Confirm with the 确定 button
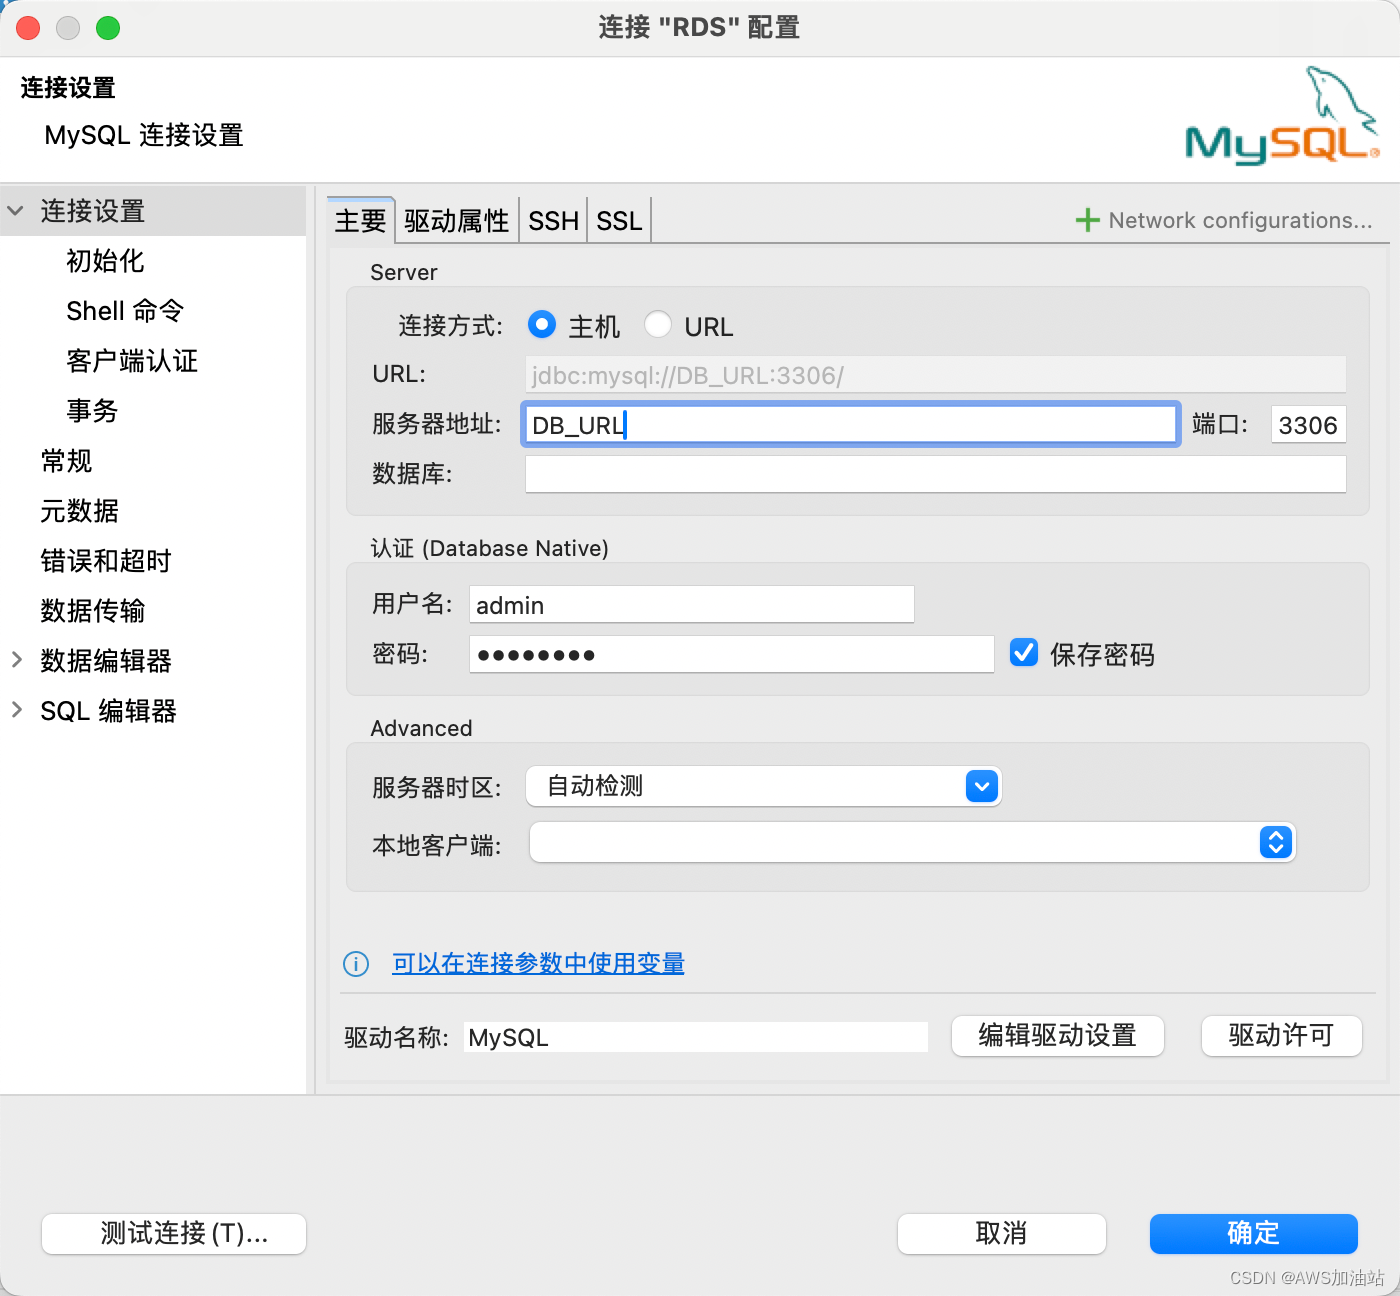This screenshot has width=1400, height=1296. [x=1254, y=1234]
